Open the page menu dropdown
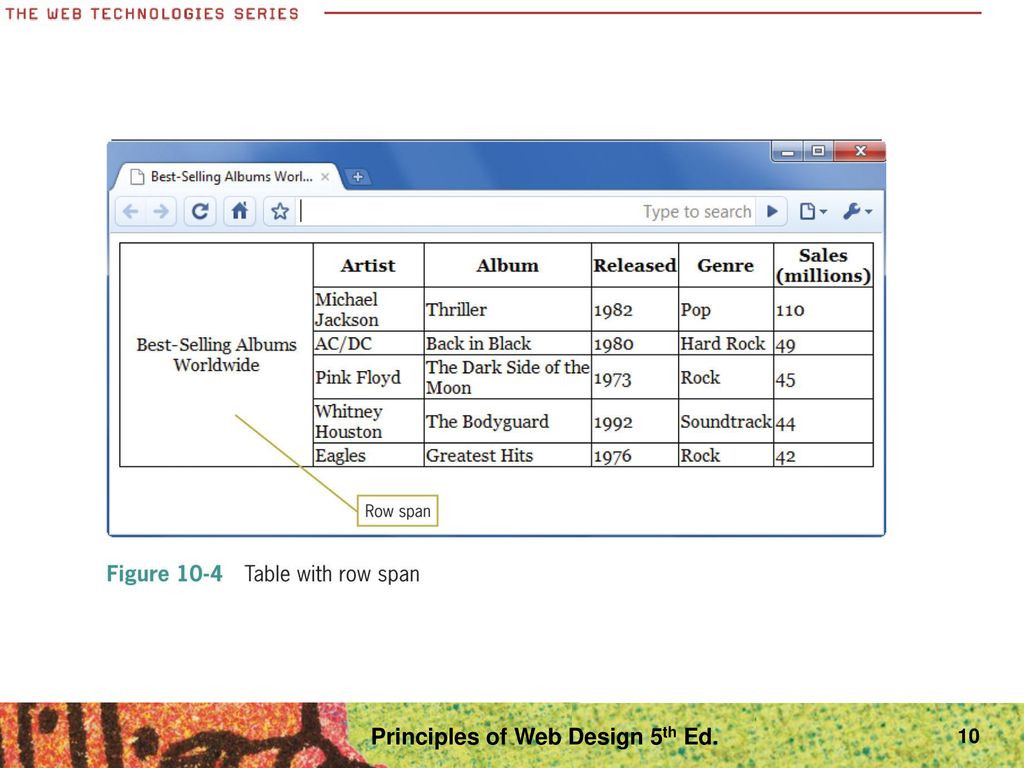The width and height of the screenshot is (1024, 768). point(812,212)
